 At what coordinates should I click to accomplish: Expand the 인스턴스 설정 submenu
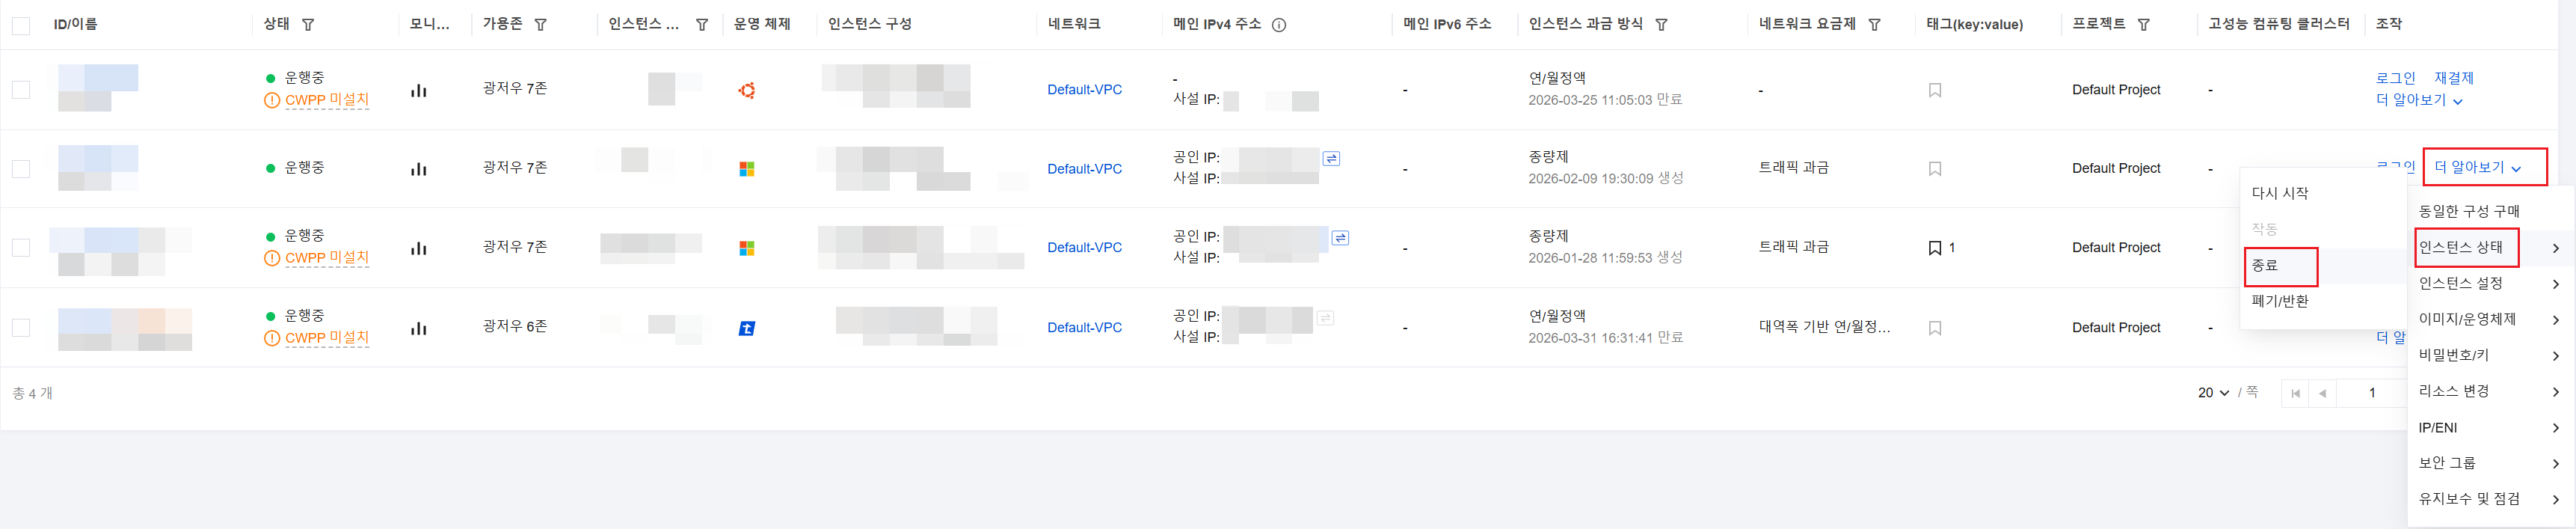click(2488, 284)
